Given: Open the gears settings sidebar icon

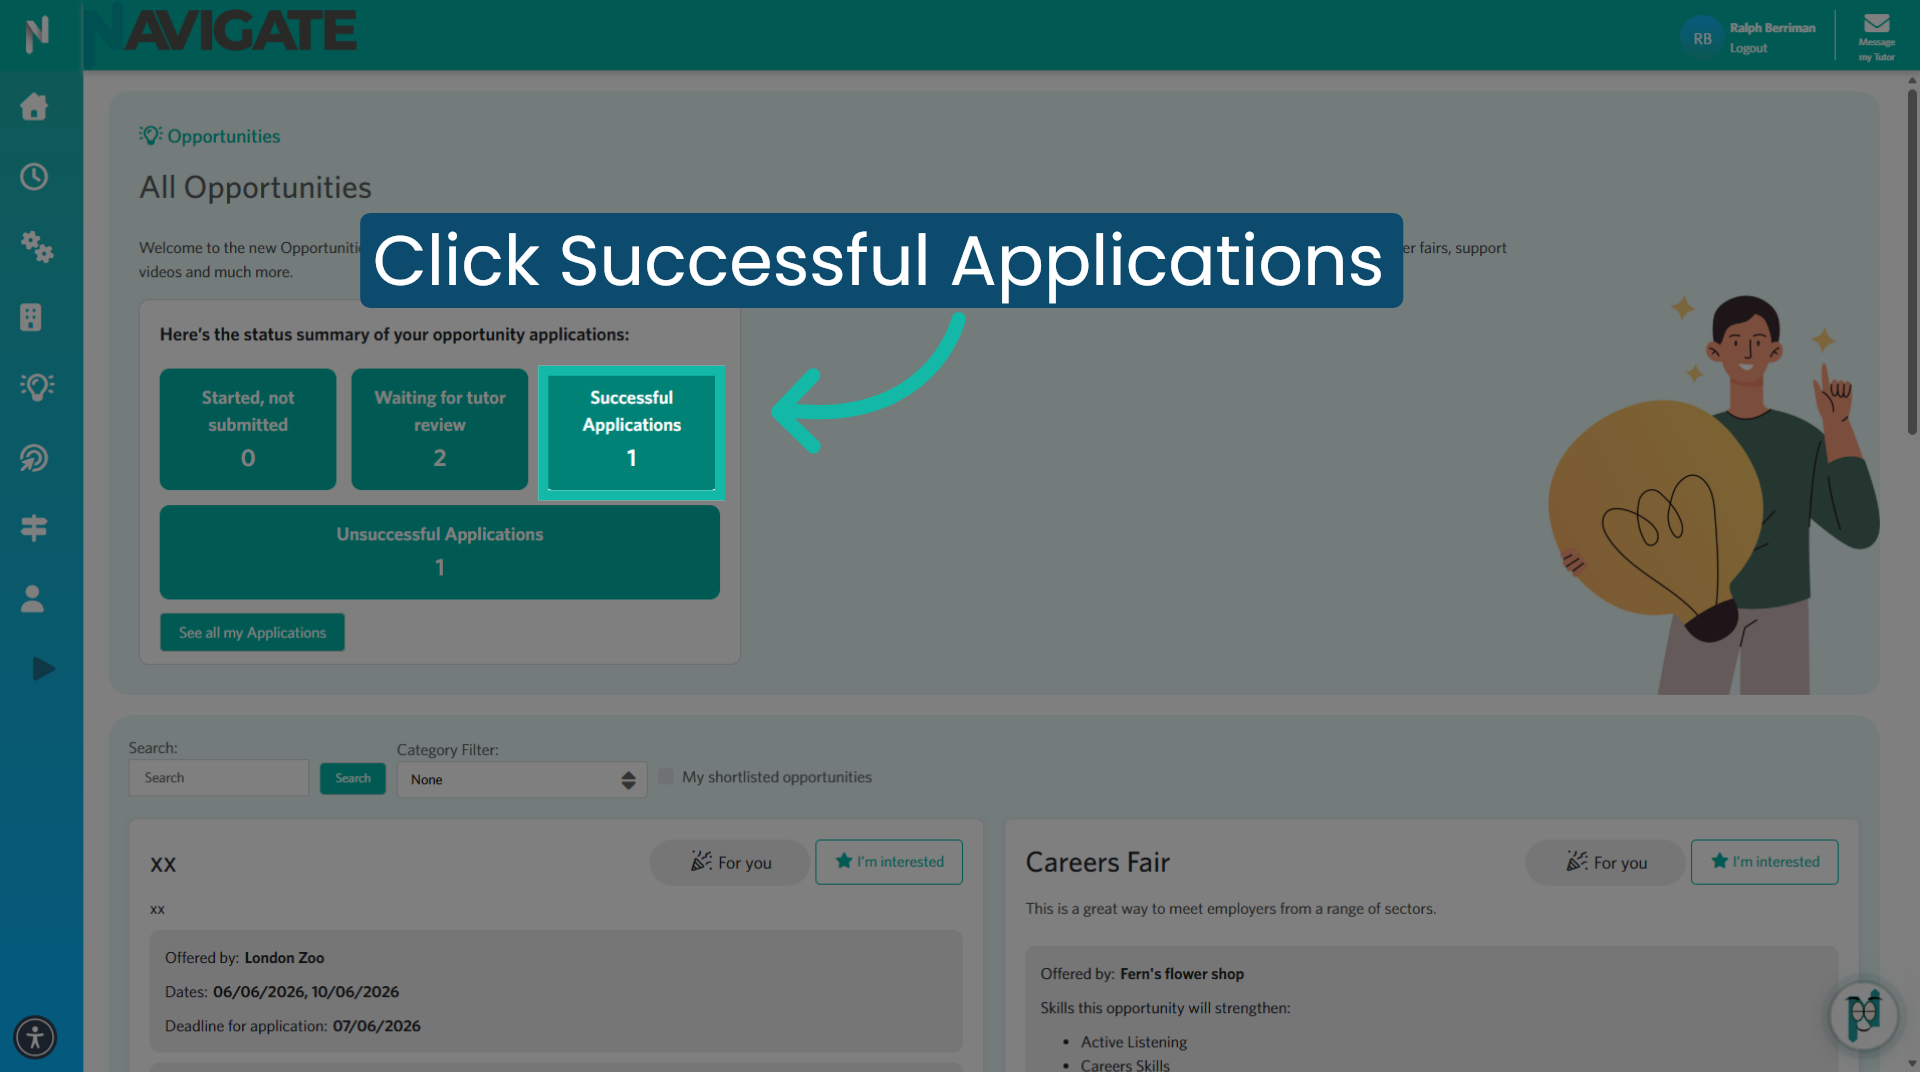Looking at the screenshot, I should coord(37,247).
